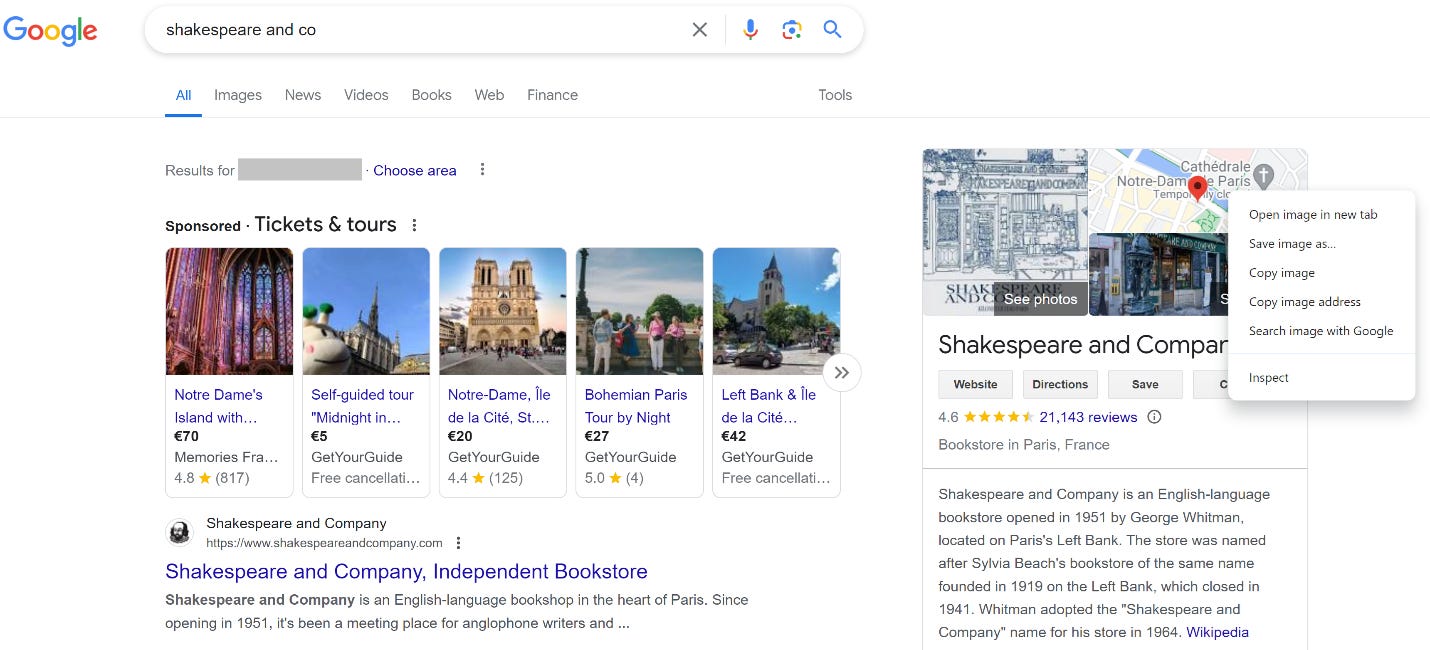Open Shakespeare and Company, Independent Bookstore result
This screenshot has width=1430, height=650.
click(406, 572)
